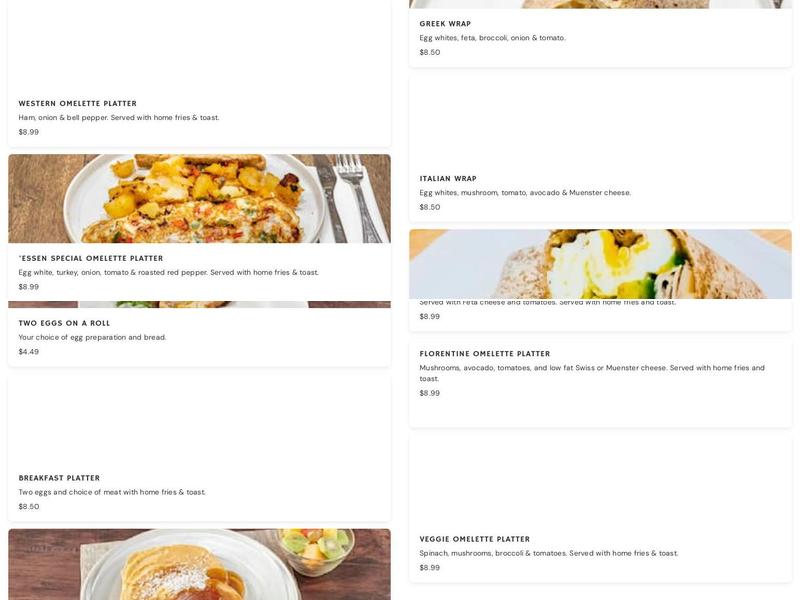Click the Florentine Omelette Platter description text

(592, 373)
